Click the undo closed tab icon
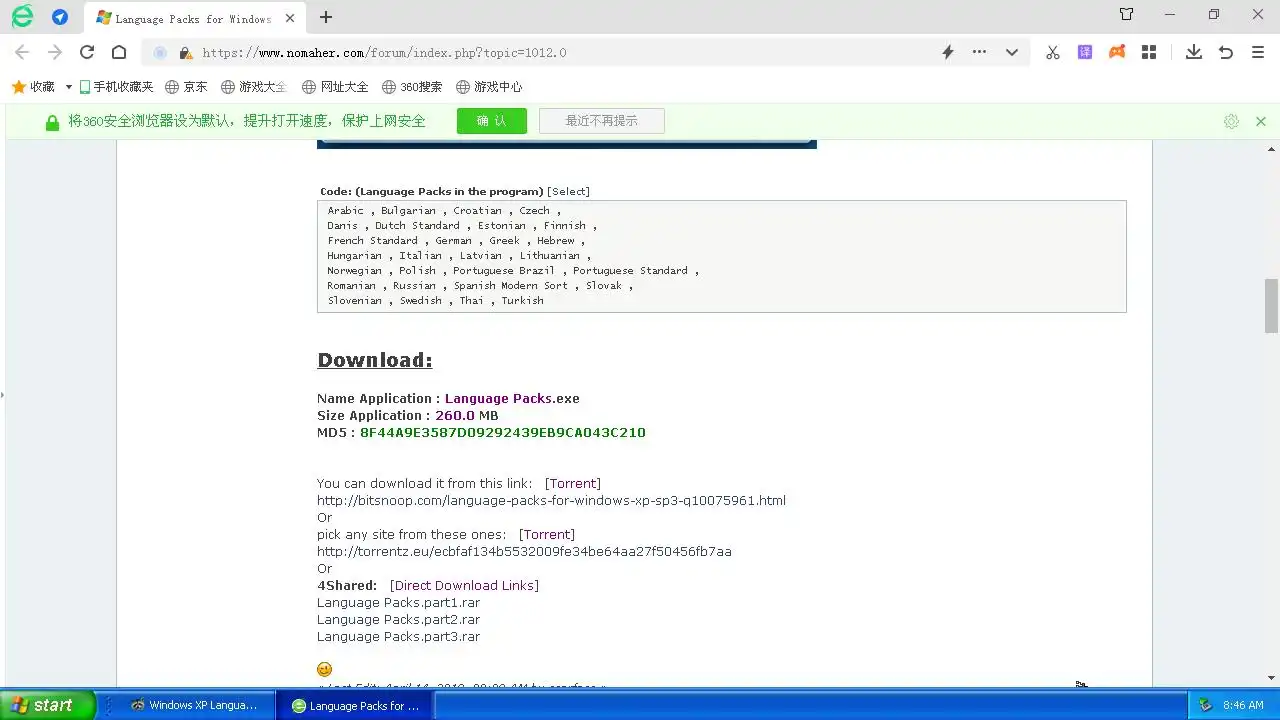This screenshot has width=1280, height=720. point(1226,52)
